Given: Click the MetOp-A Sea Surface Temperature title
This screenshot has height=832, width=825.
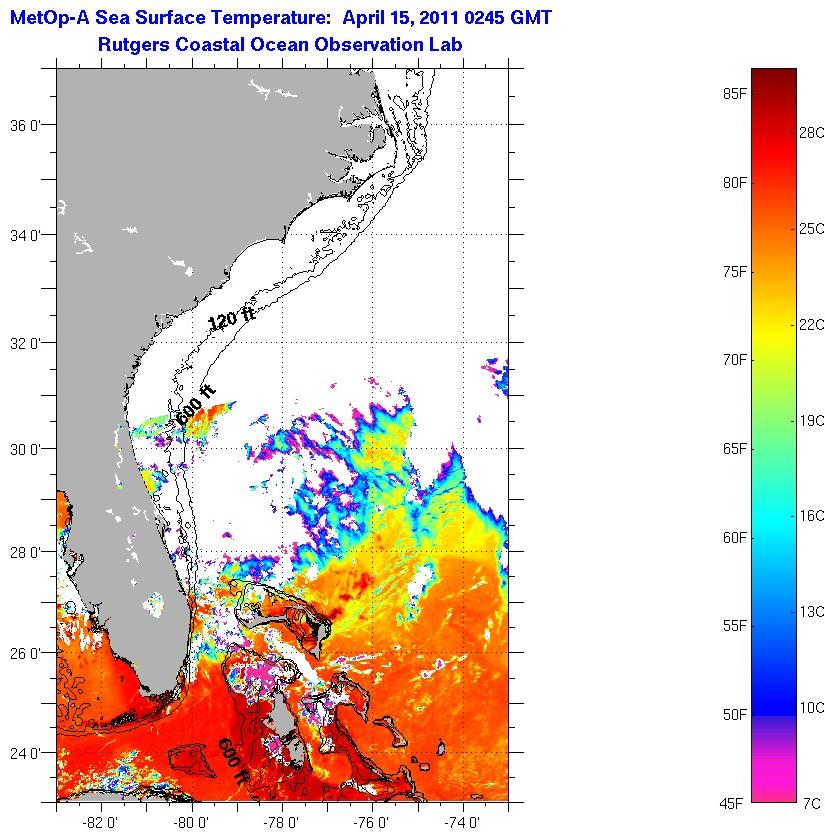Looking at the screenshot, I should [x=281, y=18].
